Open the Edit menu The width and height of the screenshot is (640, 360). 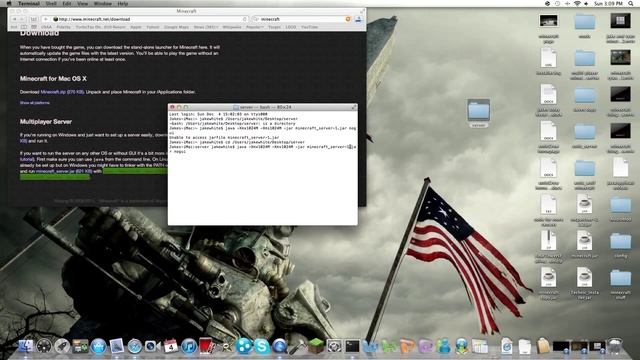click(67, 3)
